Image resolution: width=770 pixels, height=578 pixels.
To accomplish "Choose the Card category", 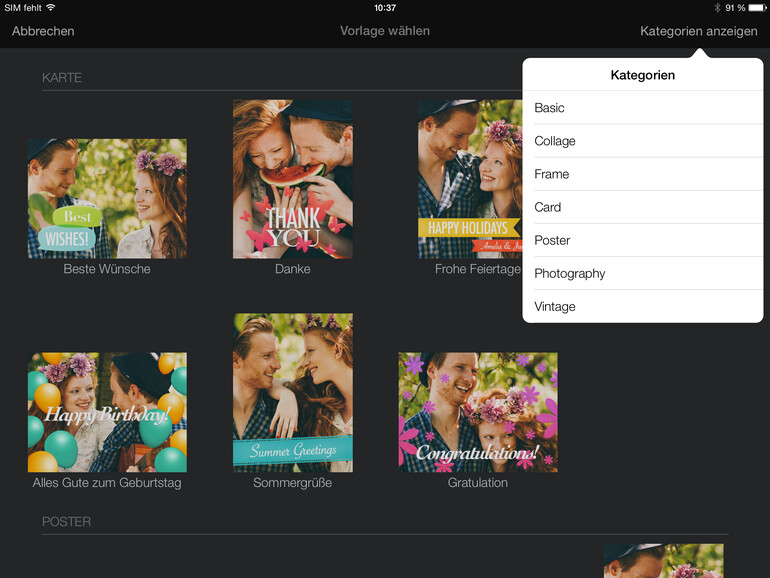I will pyautogui.click(x=643, y=207).
